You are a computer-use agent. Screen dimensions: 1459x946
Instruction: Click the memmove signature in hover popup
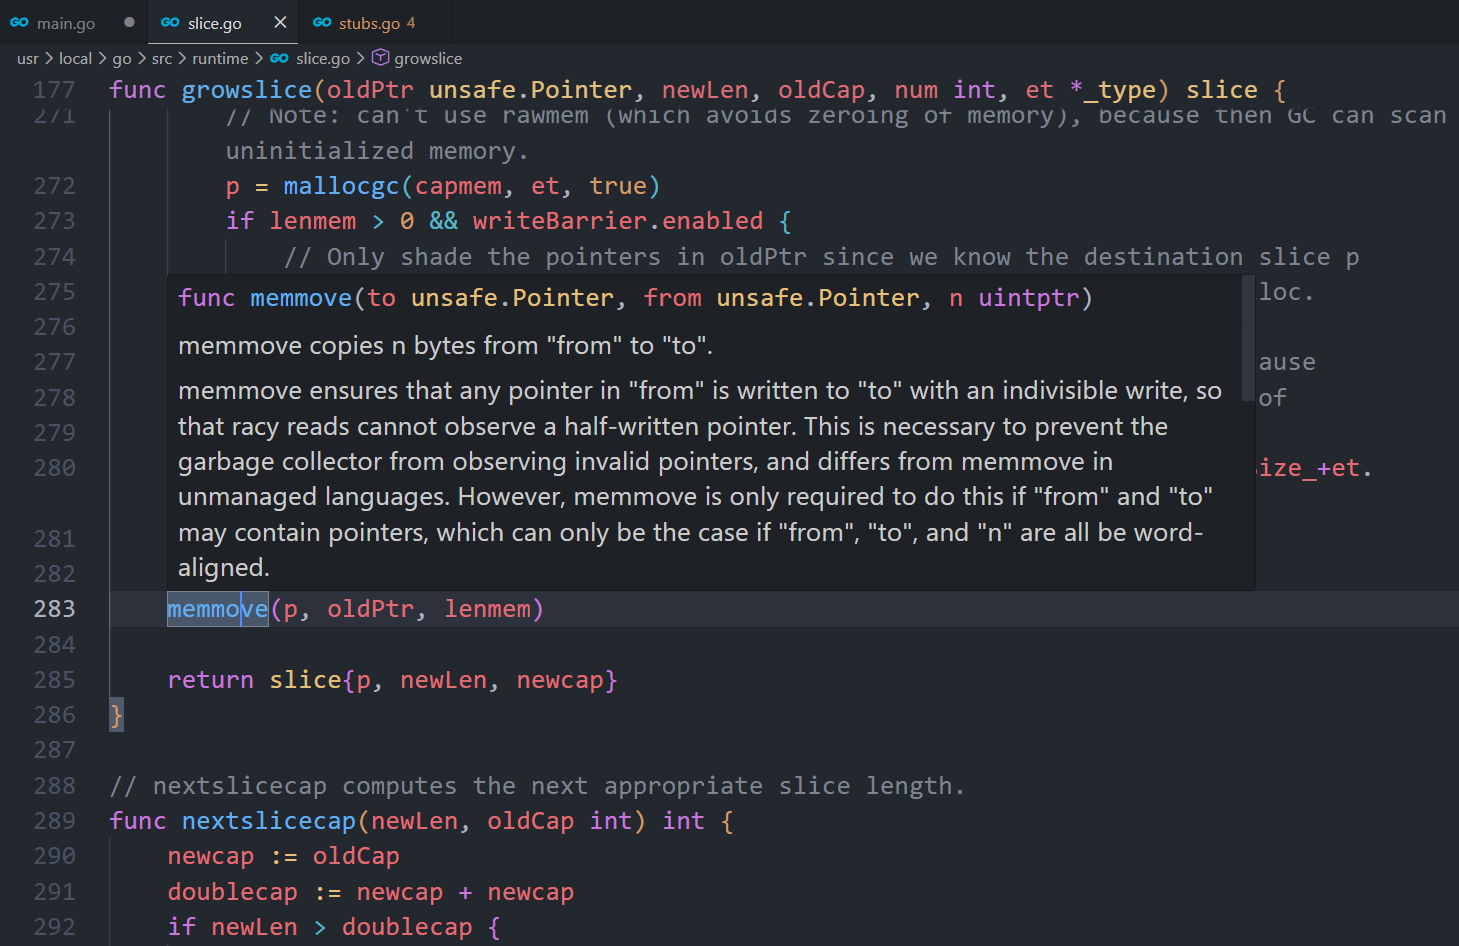click(x=635, y=298)
